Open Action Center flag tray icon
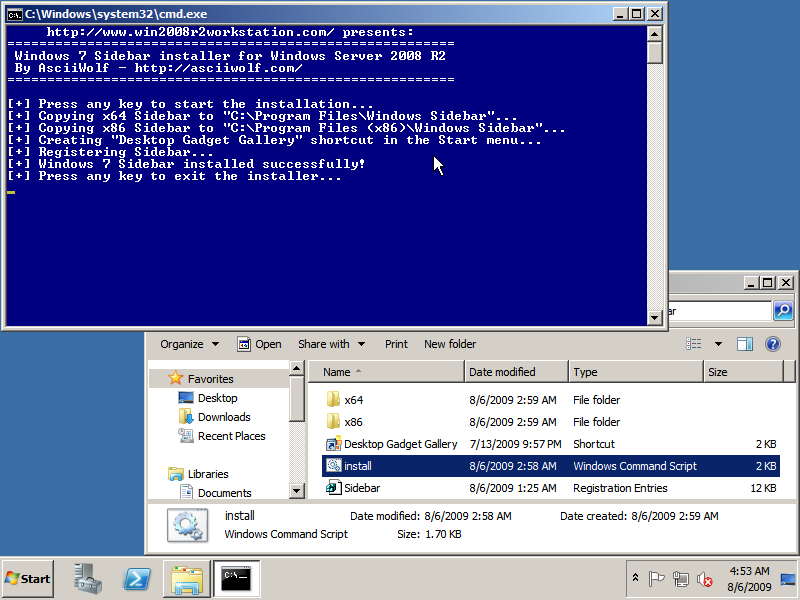This screenshot has height=600, width=800. pos(657,579)
